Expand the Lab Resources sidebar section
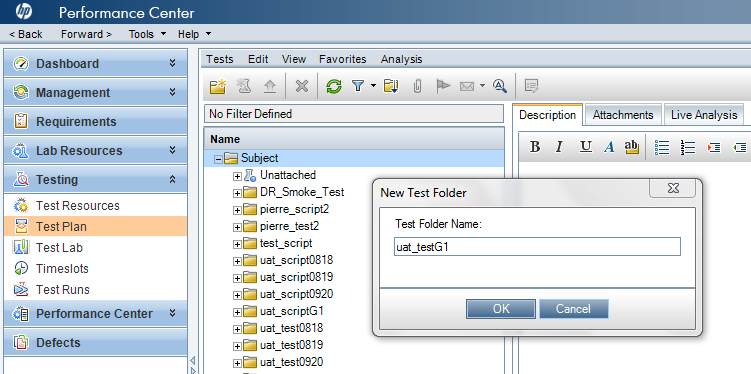 coord(172,151)
